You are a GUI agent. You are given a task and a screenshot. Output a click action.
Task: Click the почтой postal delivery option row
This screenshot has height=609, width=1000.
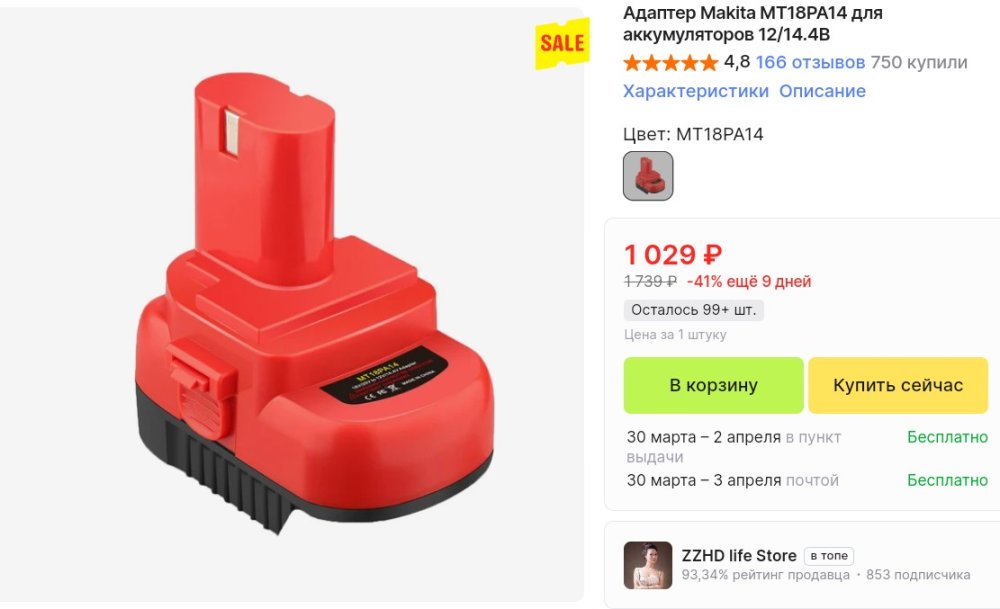807,480
